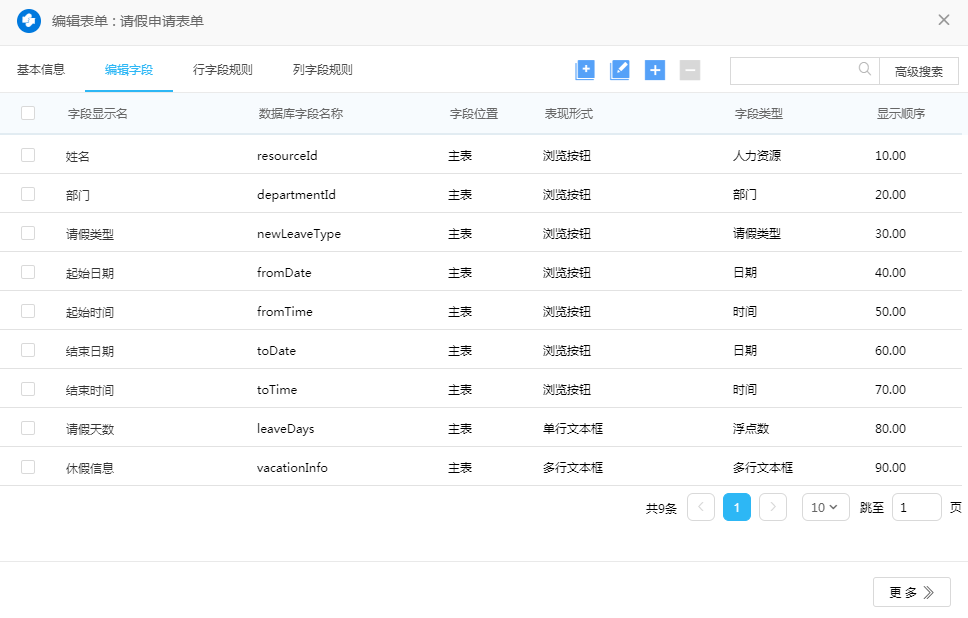968x618 pixels.
Task: Open the 行字段规则 tab
Action: (223, 70)
